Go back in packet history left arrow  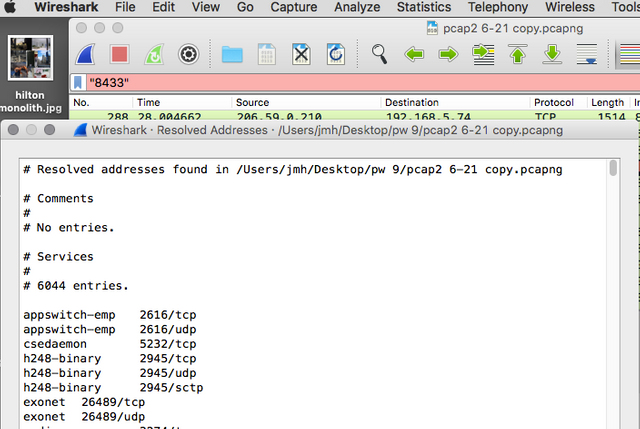414,54
